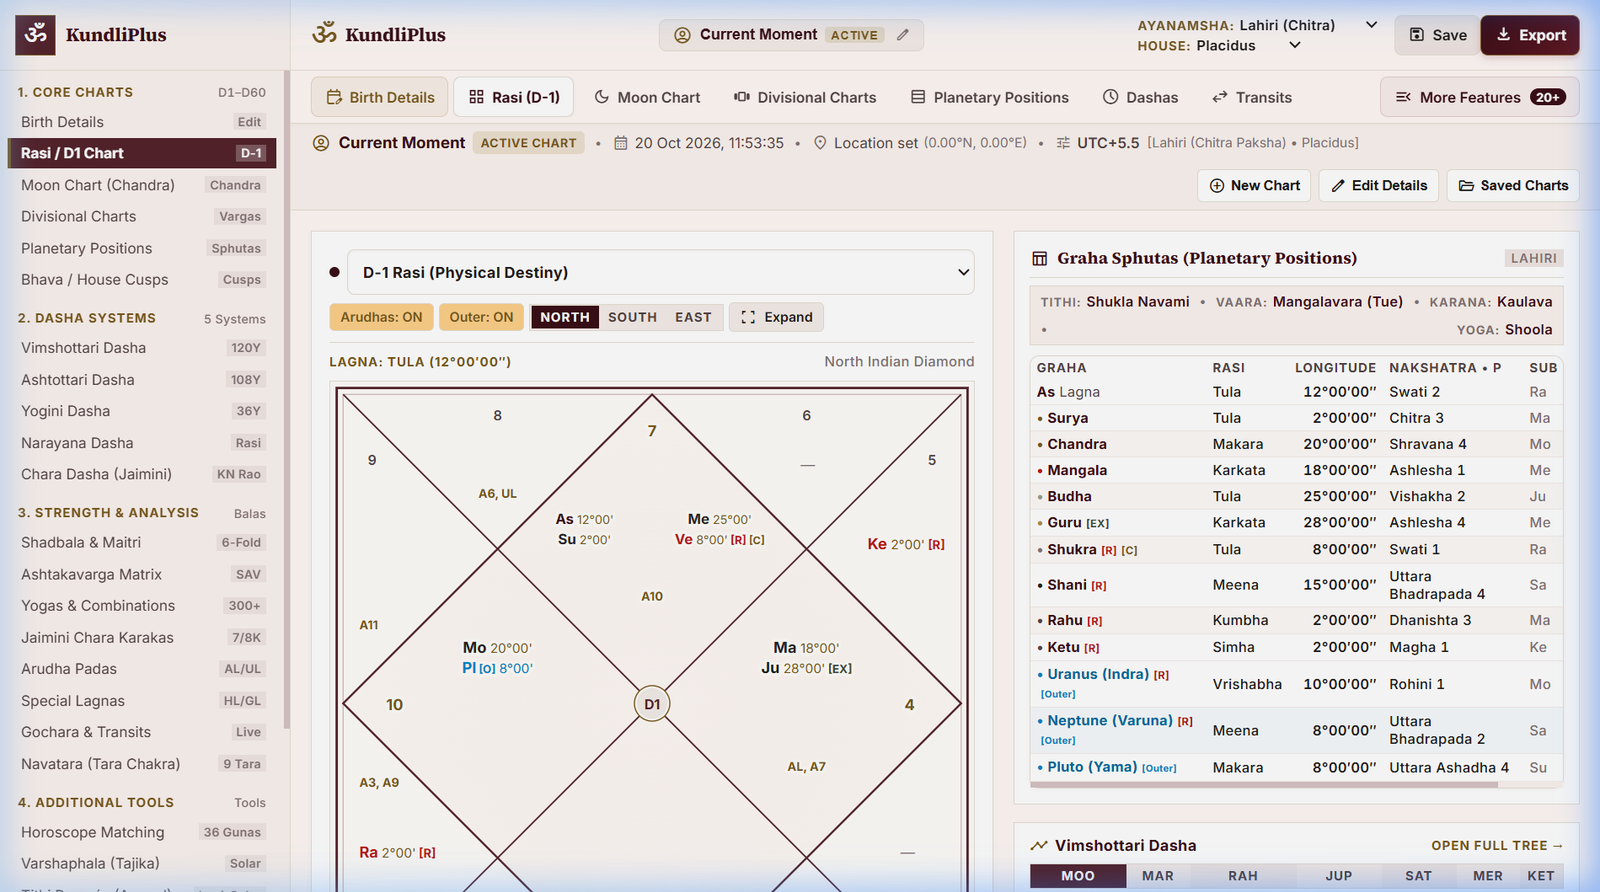The image size is (1600, 892).
Task: Open the House system dropdown chevron
Action: [1295, 45]
